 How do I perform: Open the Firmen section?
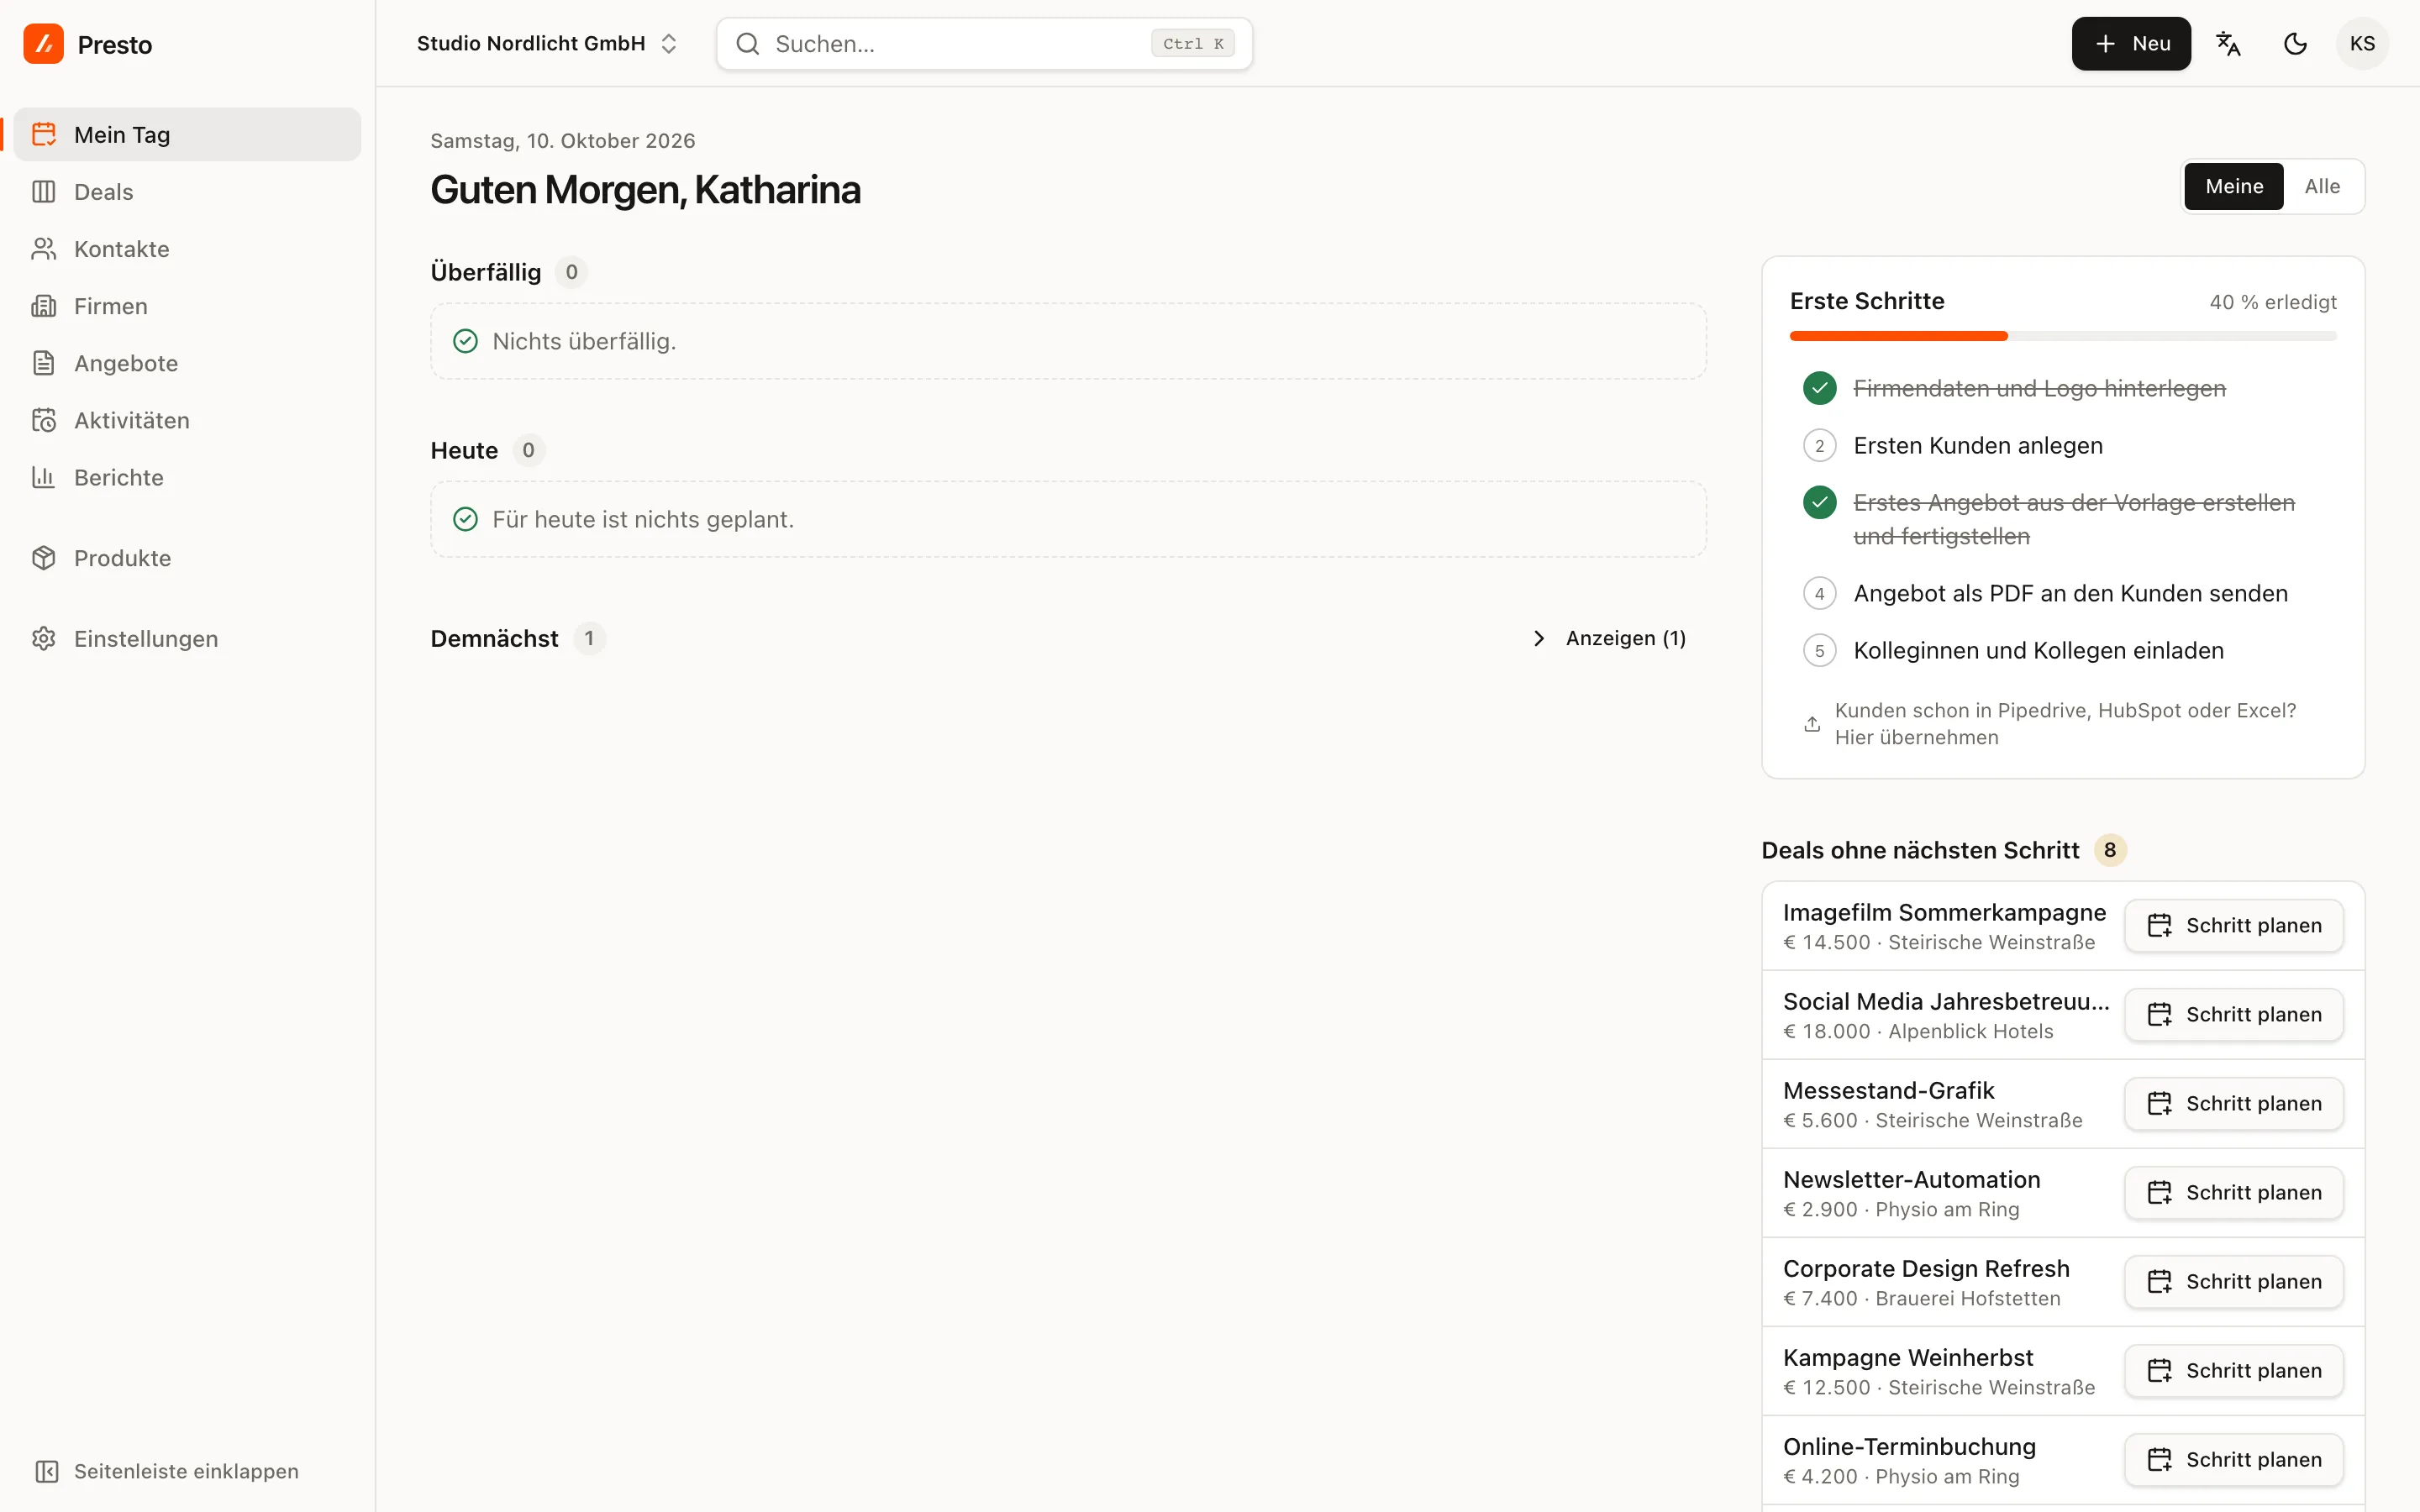(187, 306)
